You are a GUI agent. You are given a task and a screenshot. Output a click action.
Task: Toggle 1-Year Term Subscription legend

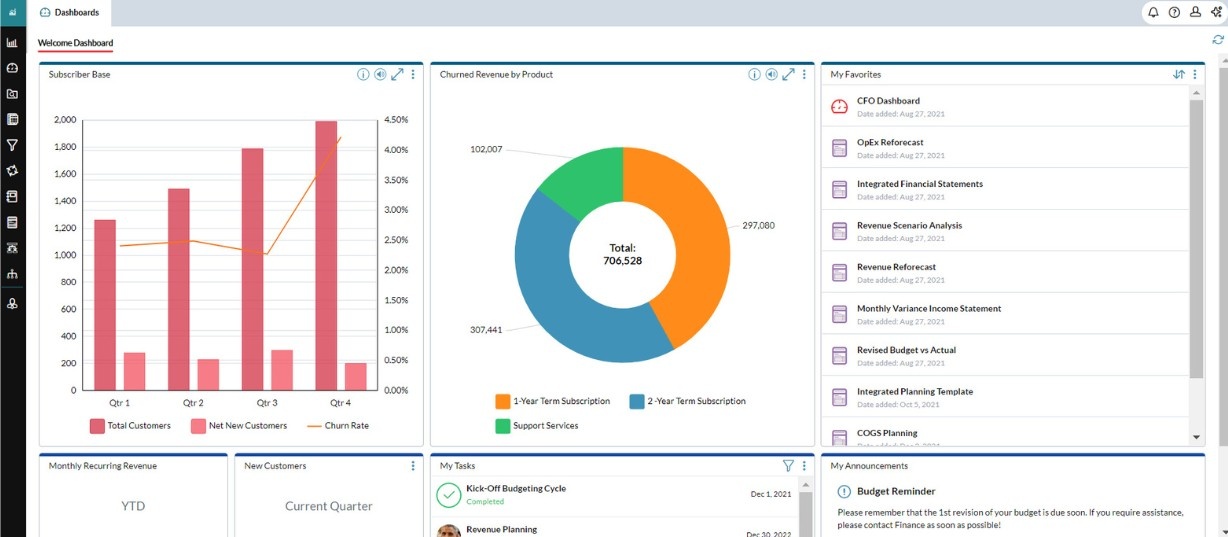[x=552, y=401]
